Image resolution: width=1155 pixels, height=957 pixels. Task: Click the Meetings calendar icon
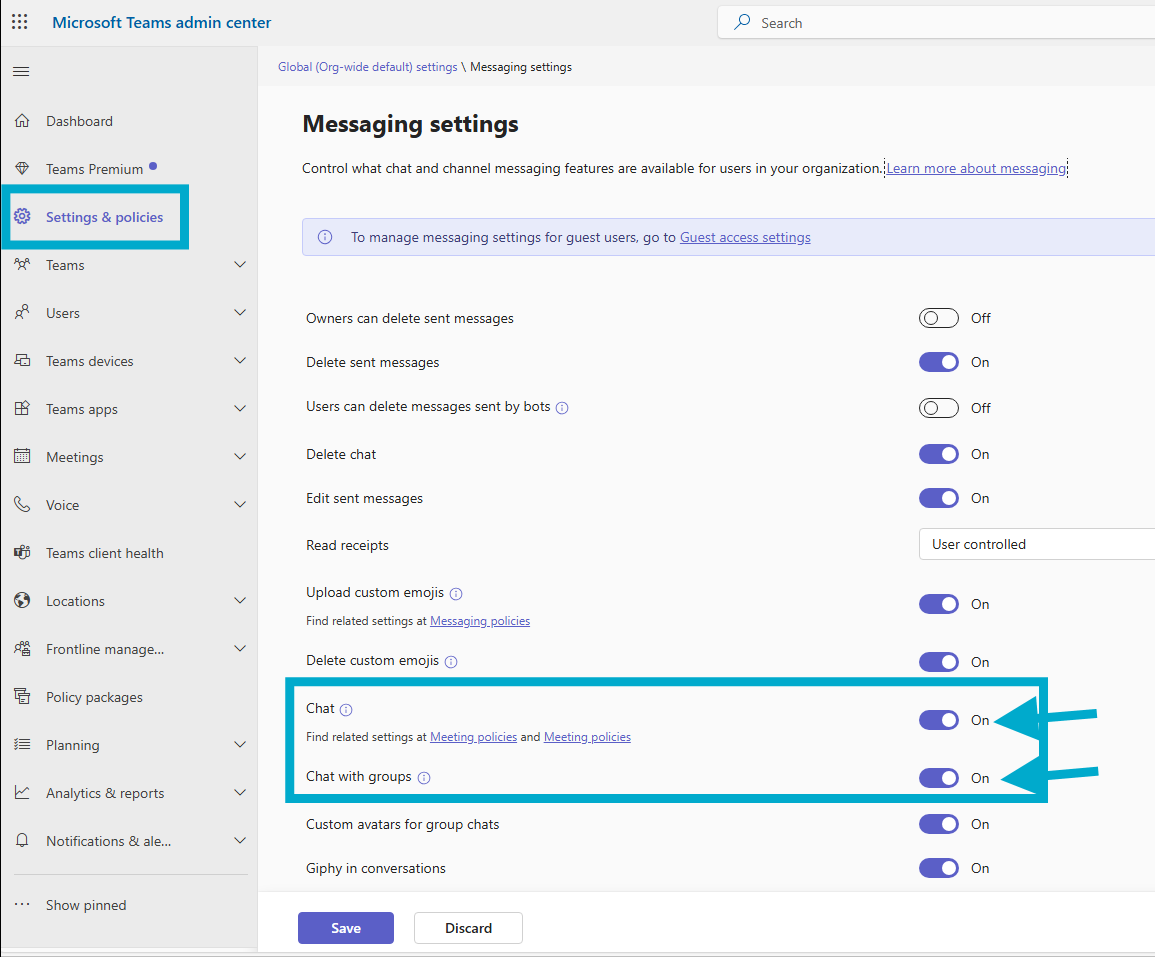(22, 457)
